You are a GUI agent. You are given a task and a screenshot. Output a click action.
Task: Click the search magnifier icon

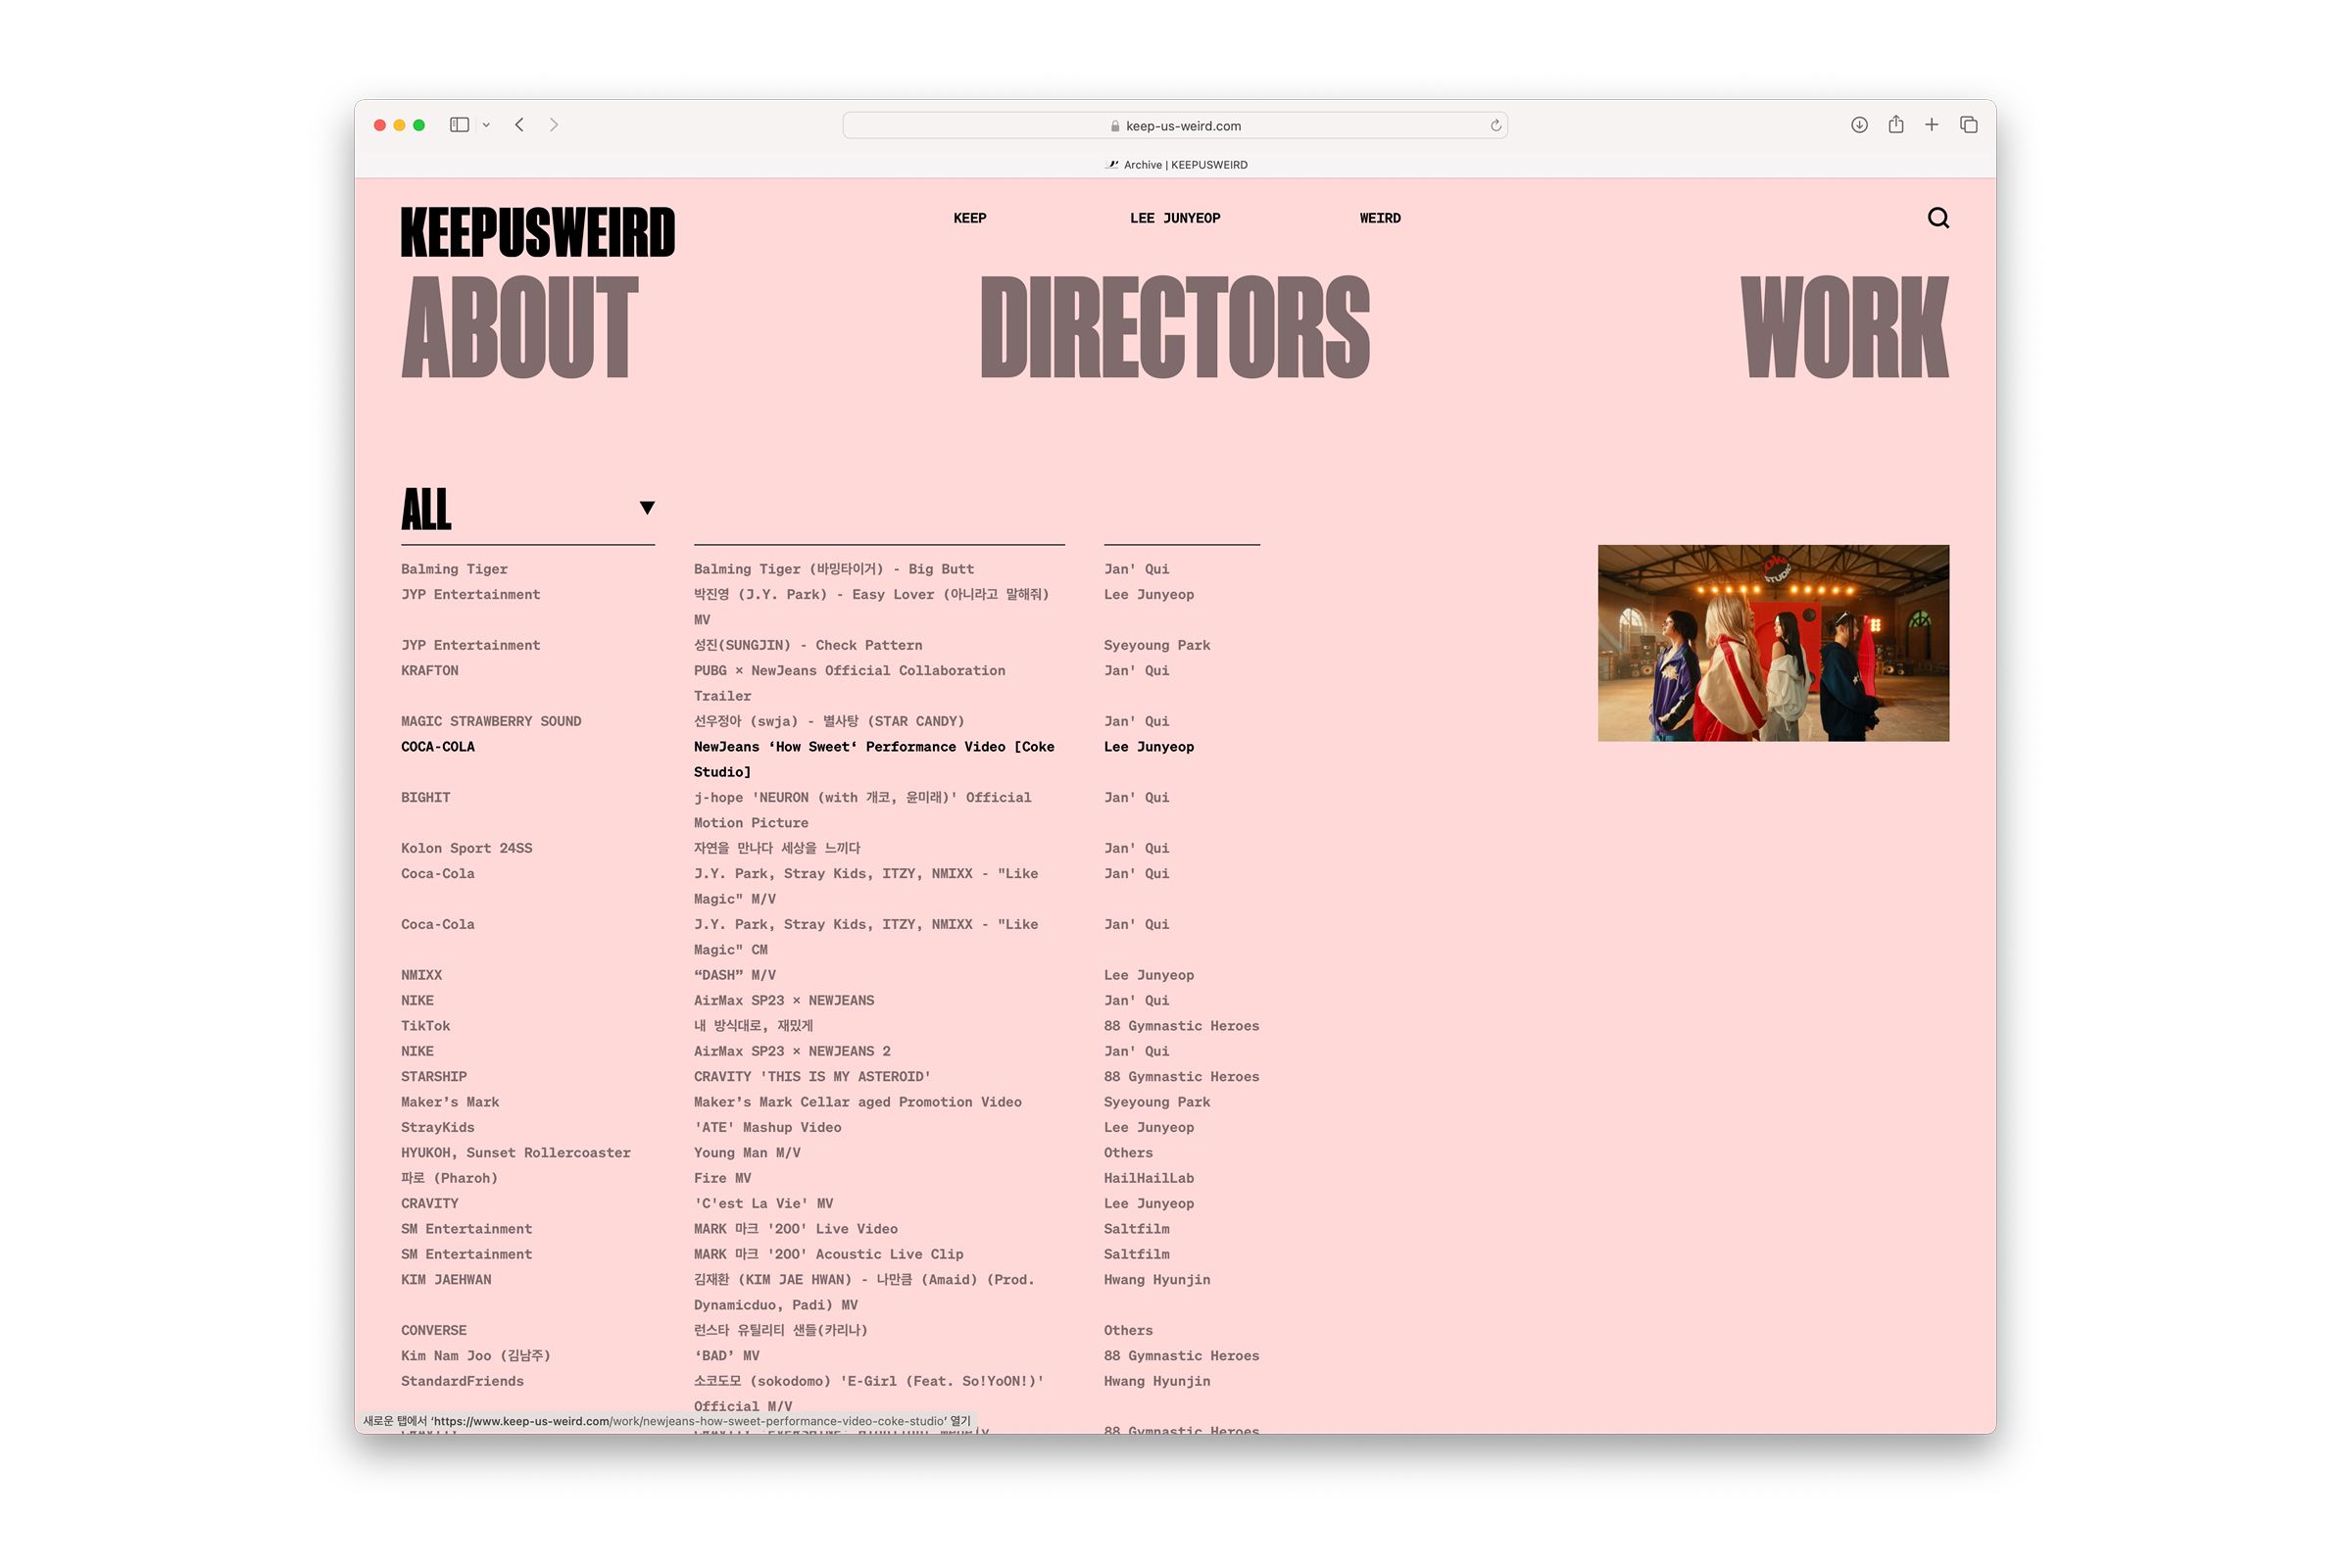(x=1938, y=218)
